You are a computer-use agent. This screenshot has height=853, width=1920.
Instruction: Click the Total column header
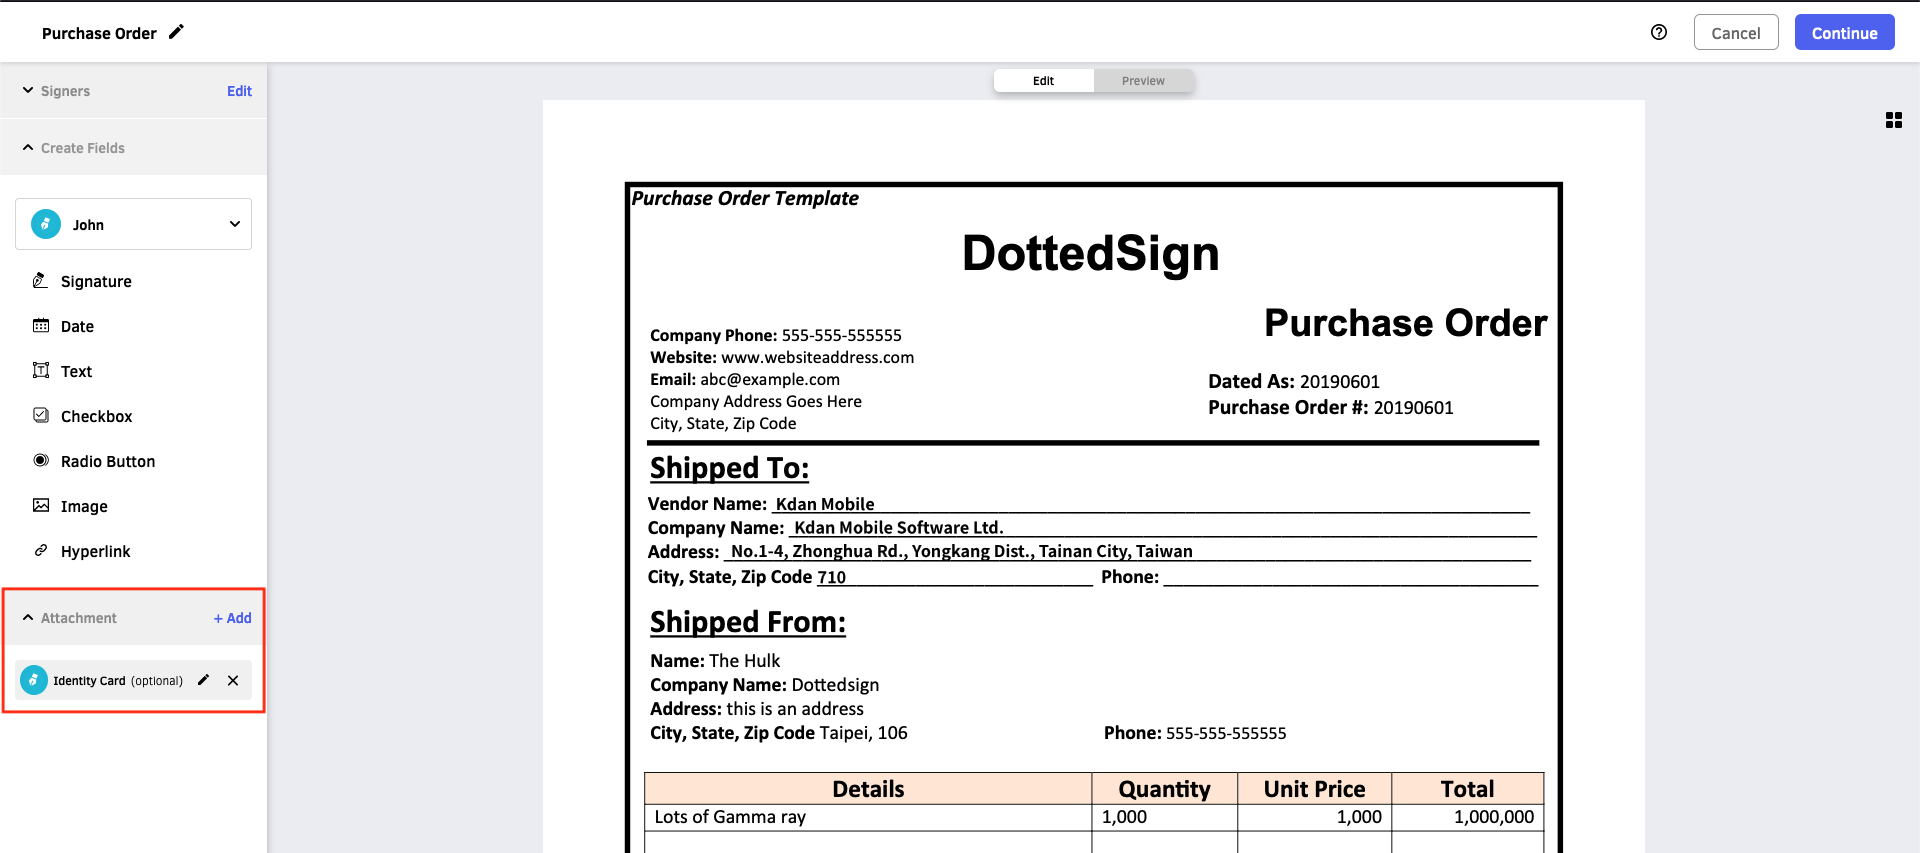point(1467,789)
